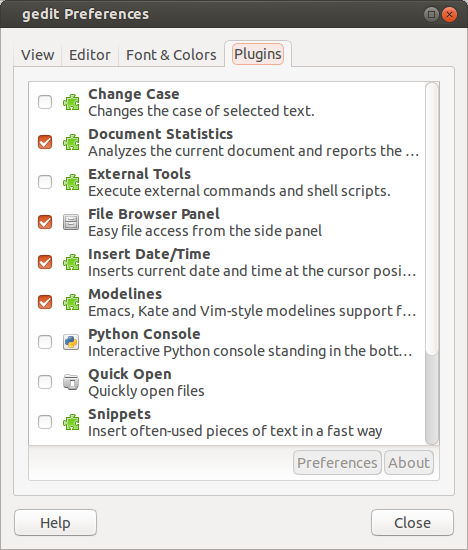Click the Snippets plugin puzzle icon

pos(71,422)
